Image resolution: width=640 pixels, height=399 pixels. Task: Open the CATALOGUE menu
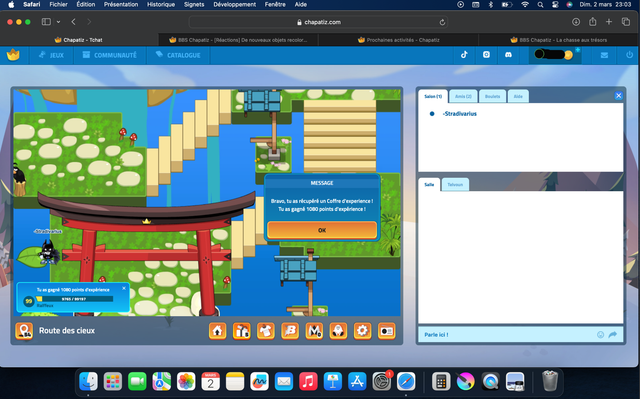[178, 55]
